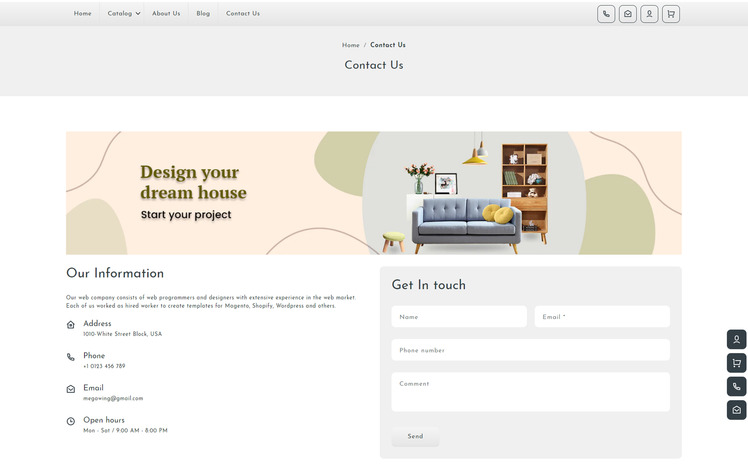The image size is (748, 465).
Task: Click the phone icon in the header
Action: coord(606,14)
